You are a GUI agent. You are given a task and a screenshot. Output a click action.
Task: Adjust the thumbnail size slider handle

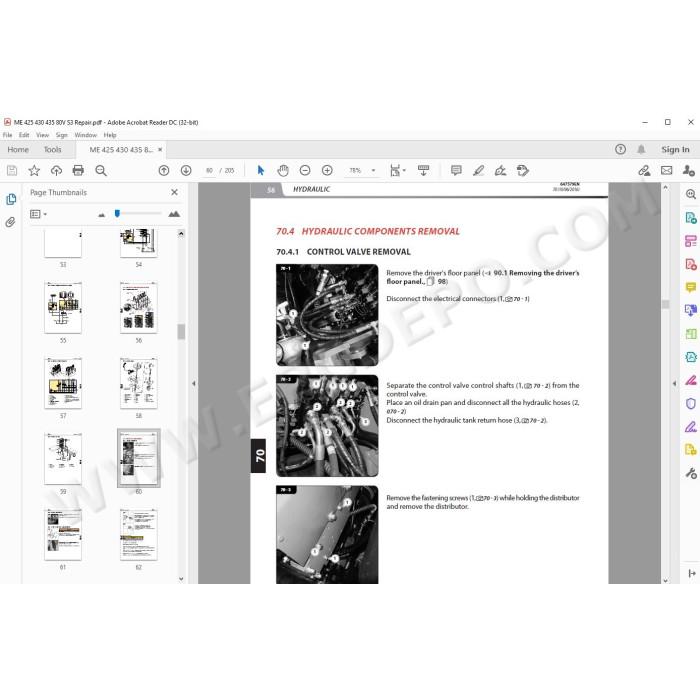(117, 213)
